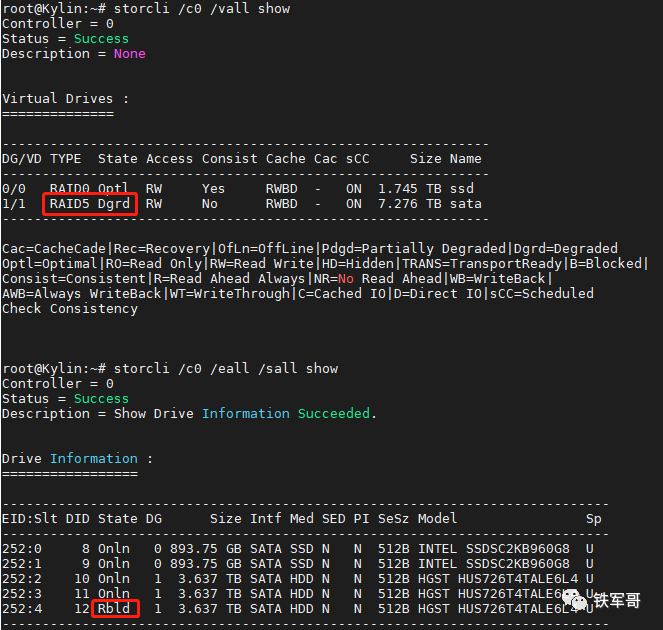
Task: Click the 'Model' column header
Action: pos(438,519)
